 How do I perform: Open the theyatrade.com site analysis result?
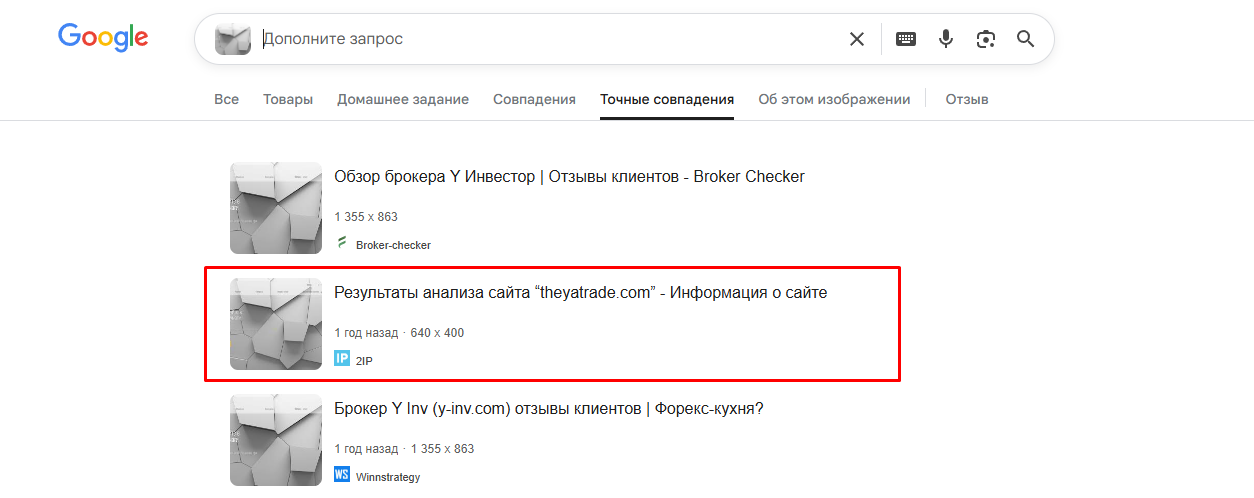click(581, 293)
